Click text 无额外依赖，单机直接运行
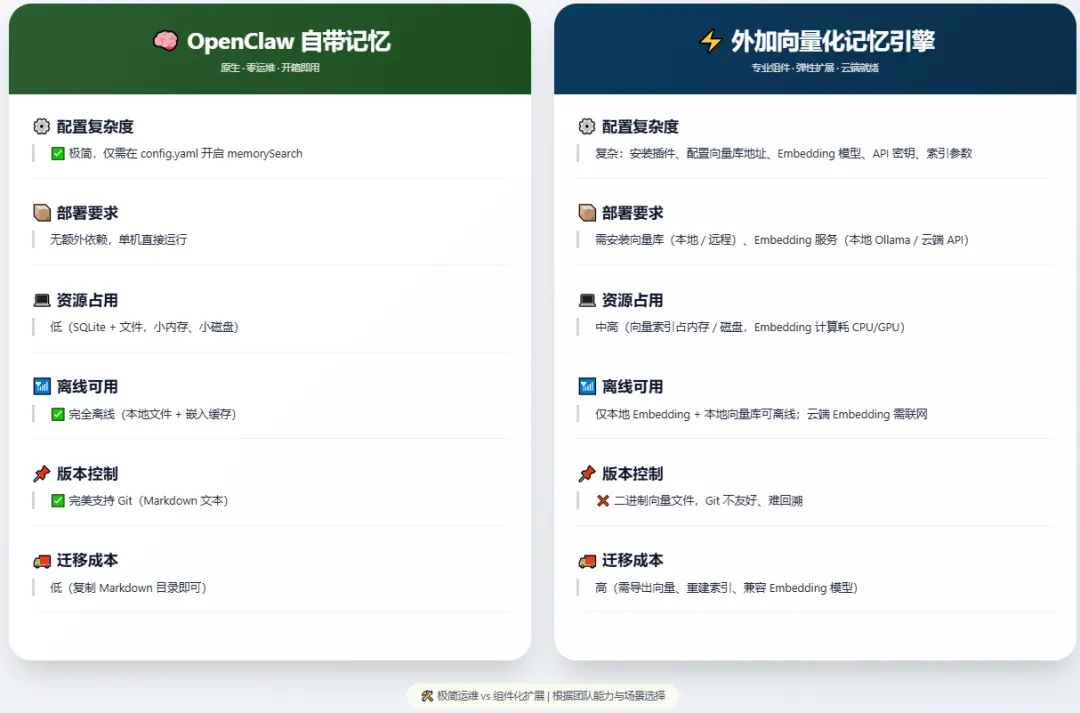Image resolution: width=1080 pixels, height=713 pixels. 118,240
